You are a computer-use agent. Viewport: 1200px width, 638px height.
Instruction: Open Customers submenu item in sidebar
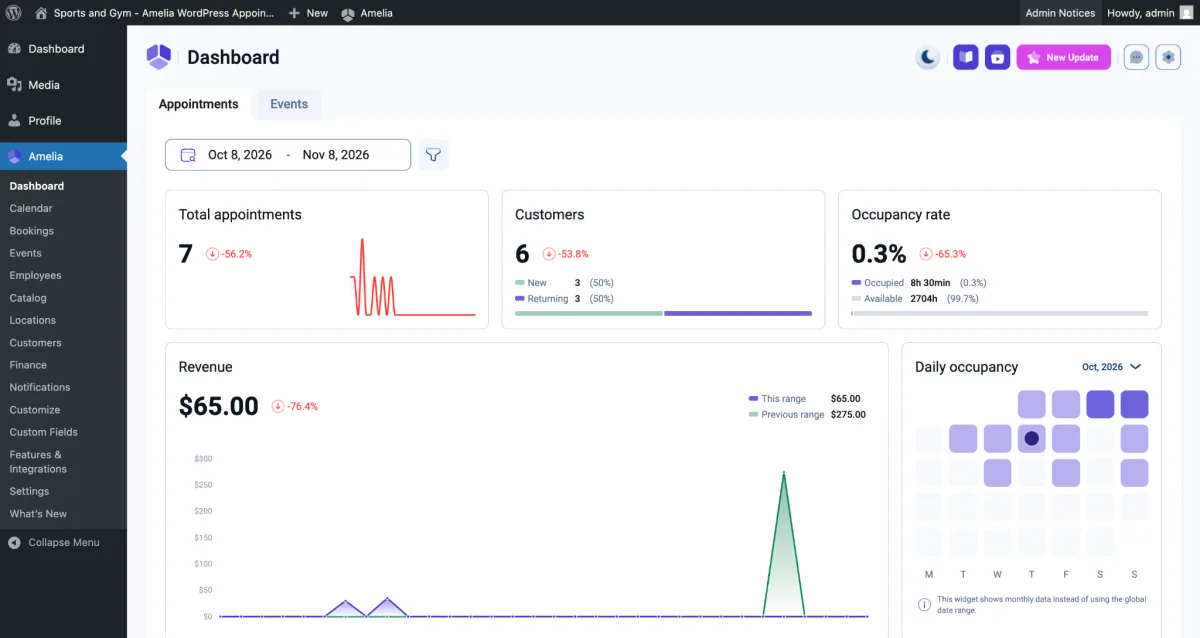tap(35, 343)
